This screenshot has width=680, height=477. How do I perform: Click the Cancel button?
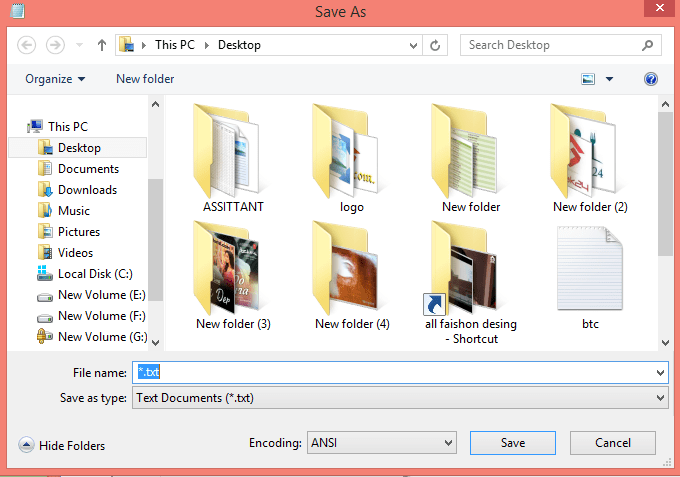(x=612, y=443)
